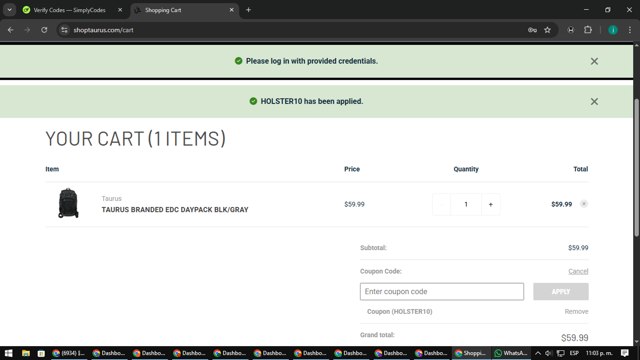
Task: View site information icon in address bar
Action: tap(64, 30)
